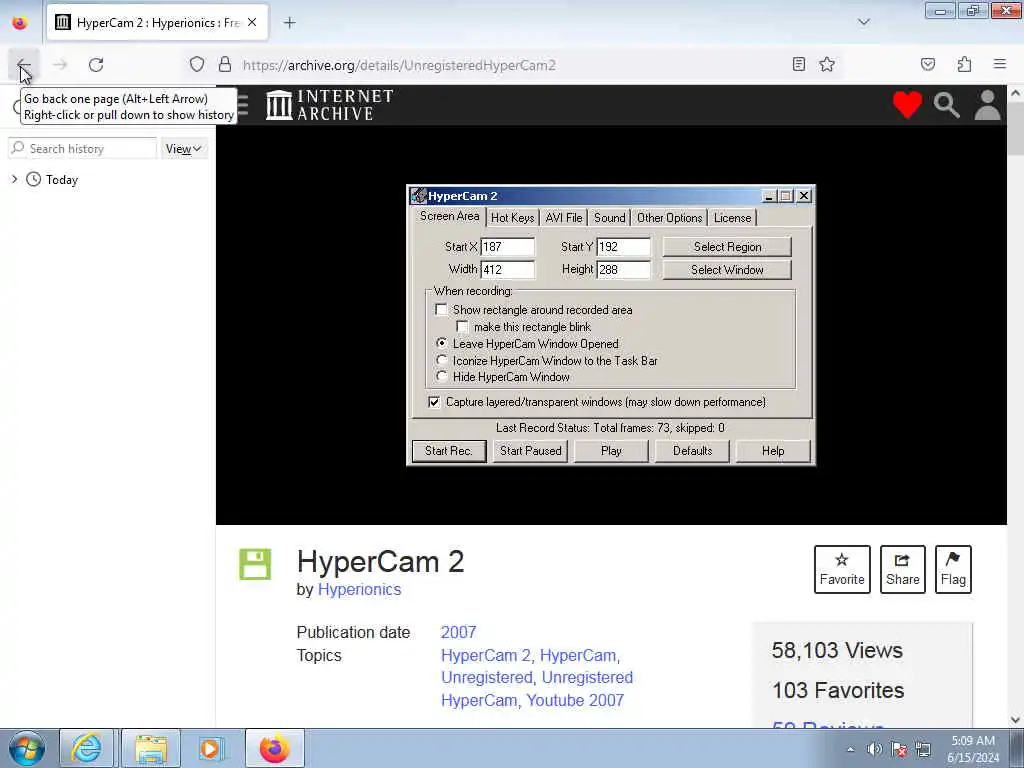This screenshot has width=1024, height=768.
Task: Open Internet Archive search magnifier
Action: (946, 104)
